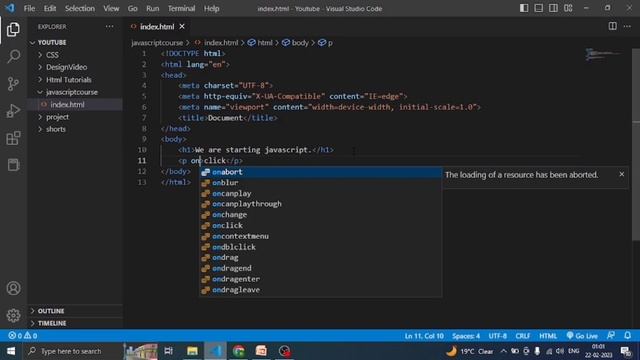This screenshot has width=640, height=360.
Task: Choose oncontextmenu from suggestion list
Action: [320, 236]
